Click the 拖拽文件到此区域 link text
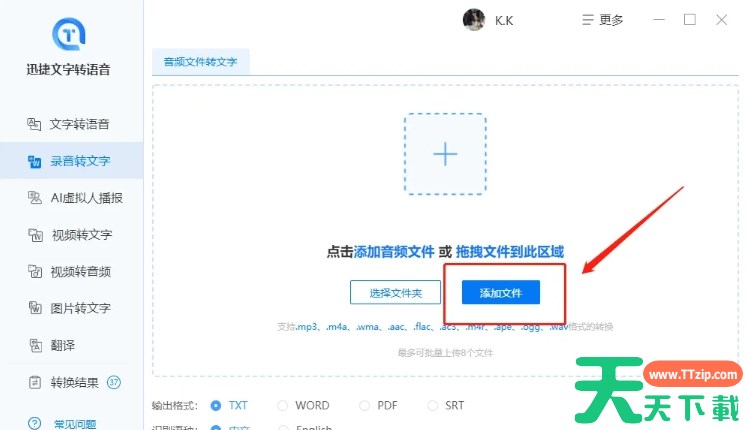 (510, 251)
